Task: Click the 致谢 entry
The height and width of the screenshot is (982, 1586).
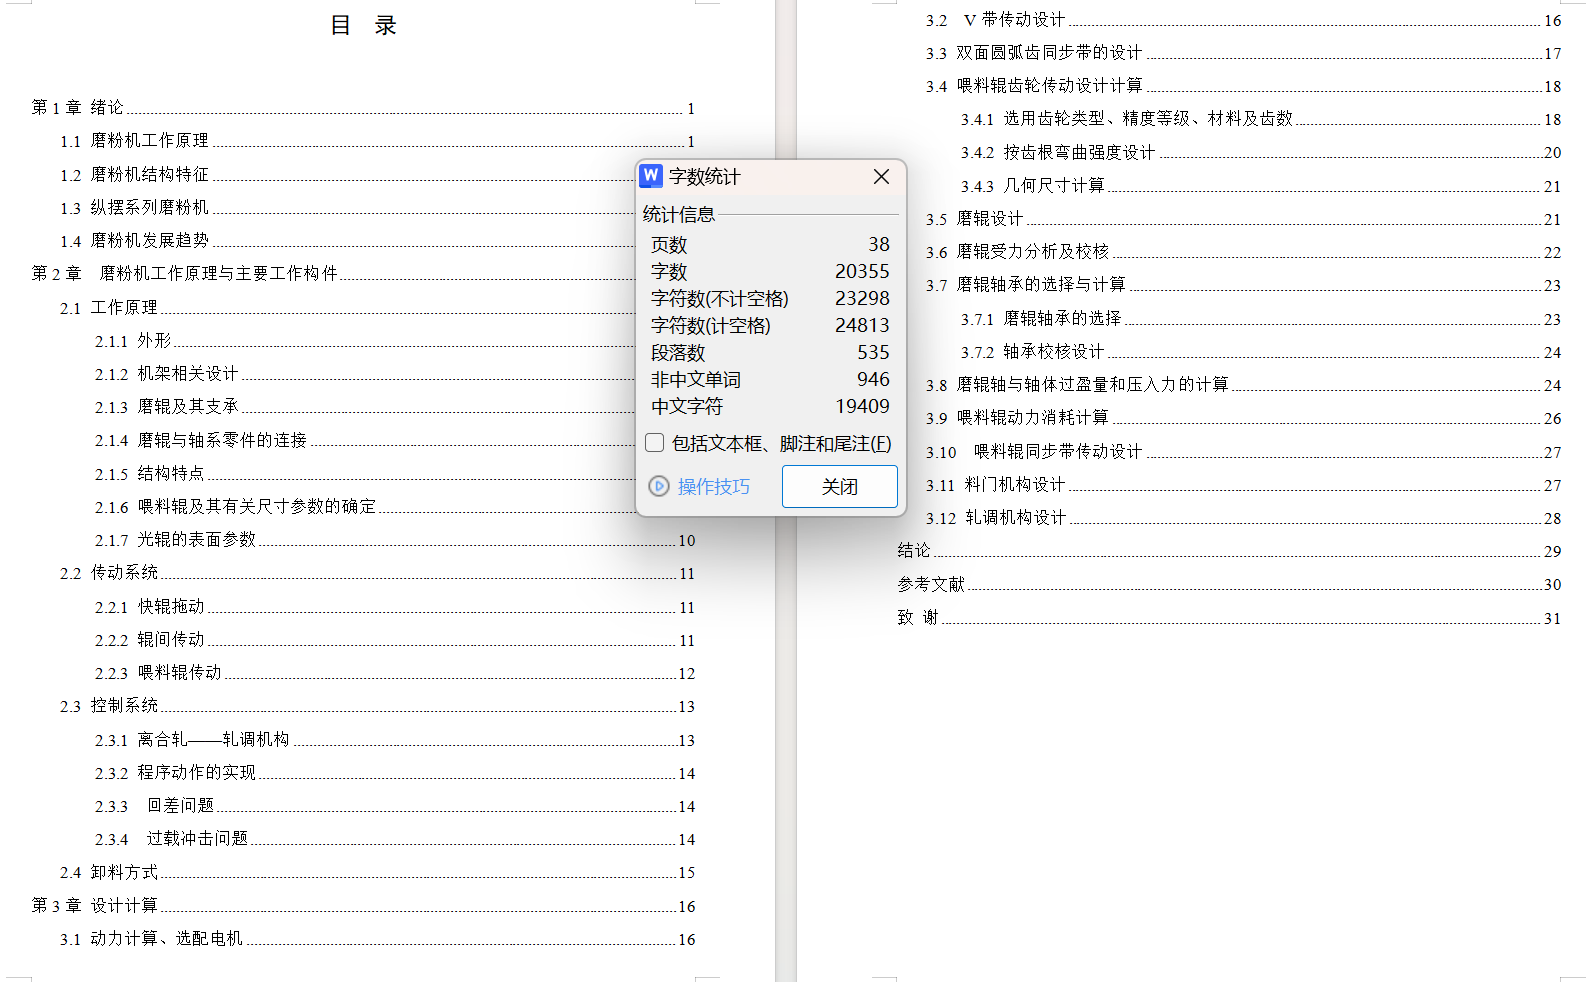Action: click(x=1229, y=618)
